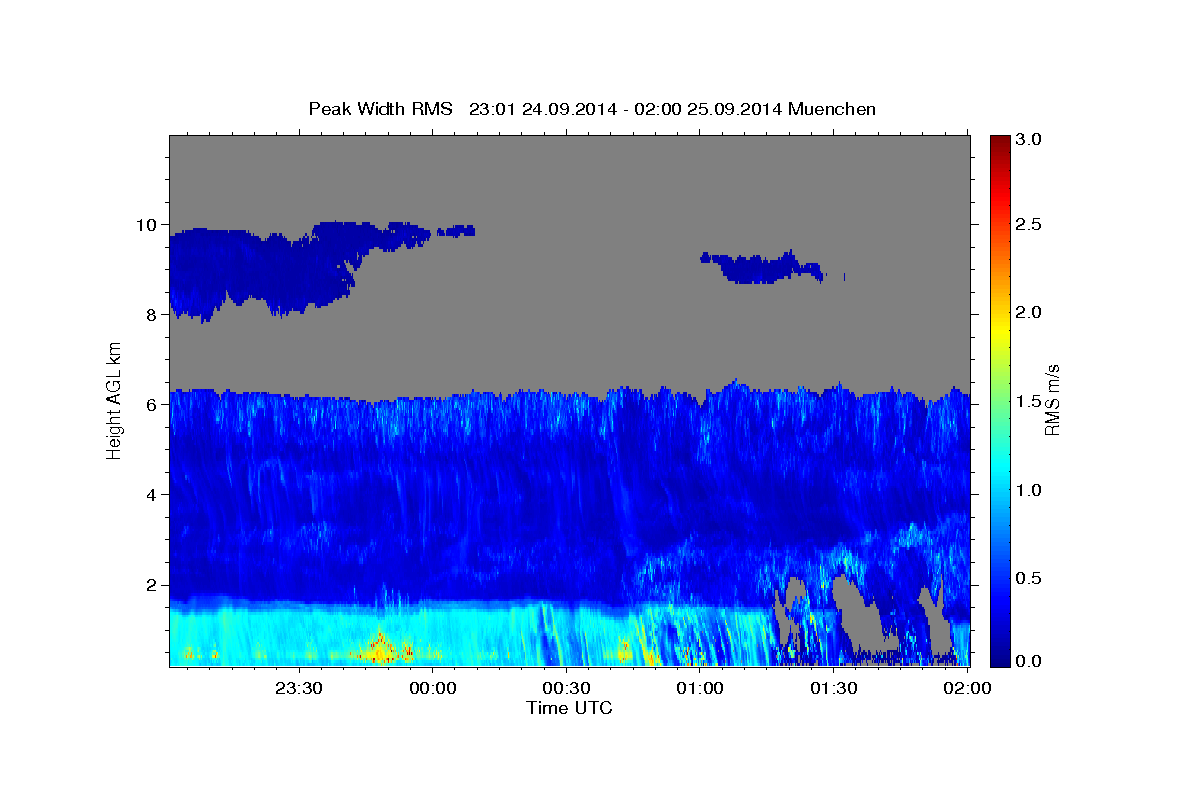Click the height label '10'

[x=149, y=225]
